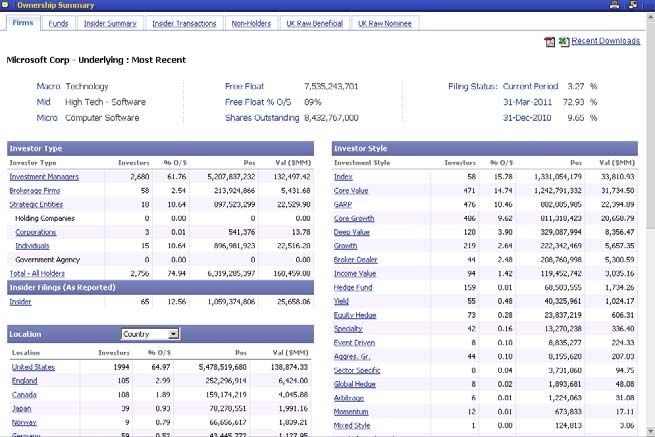
Task: Open the Sector Specific style link
Action: 357,370
